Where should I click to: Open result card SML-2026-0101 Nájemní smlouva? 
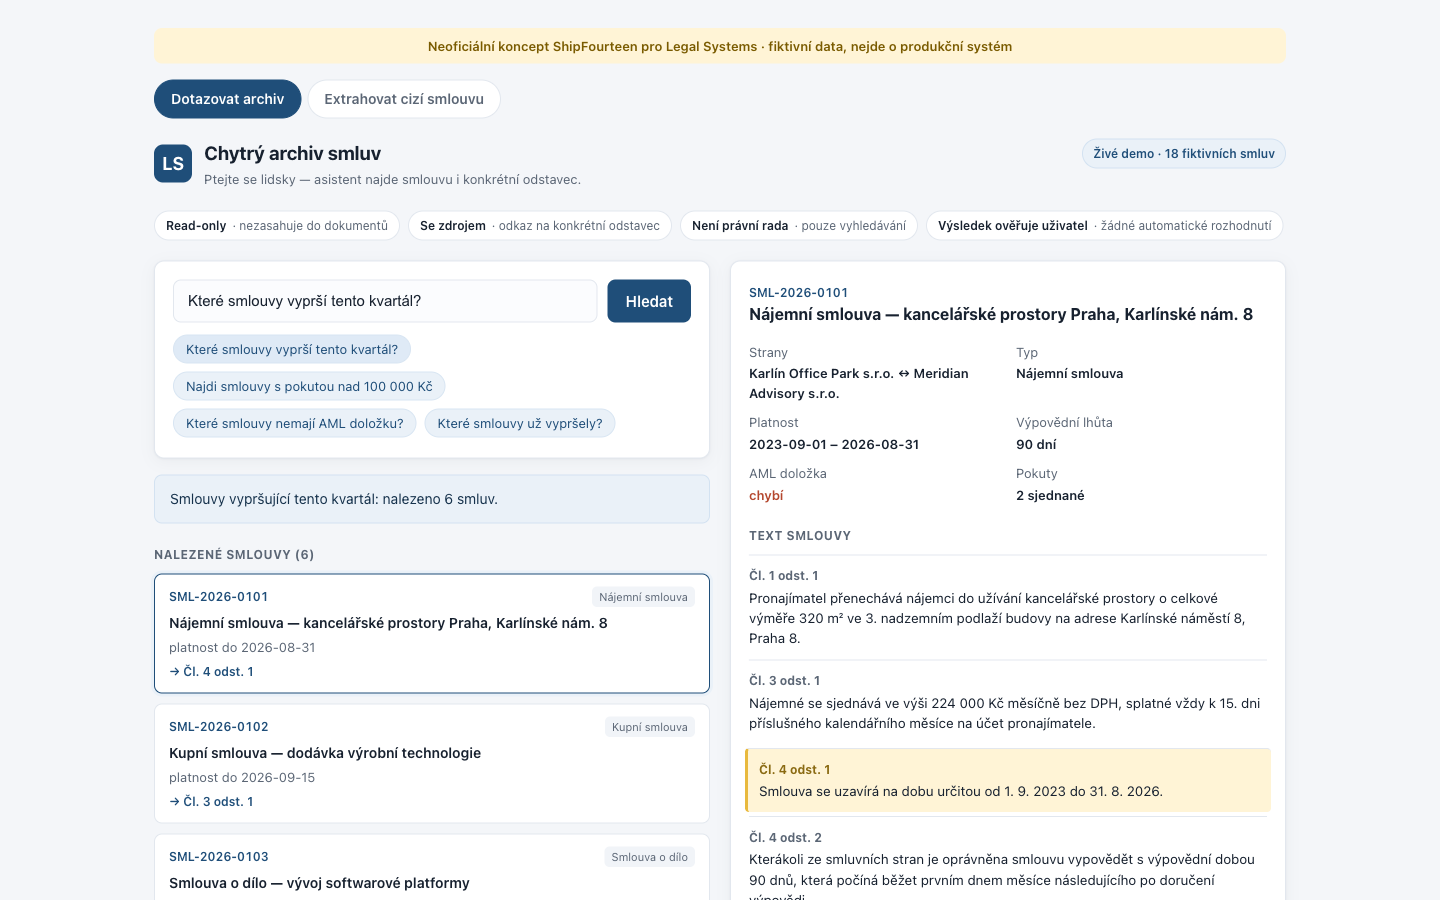tap(432, 633)
